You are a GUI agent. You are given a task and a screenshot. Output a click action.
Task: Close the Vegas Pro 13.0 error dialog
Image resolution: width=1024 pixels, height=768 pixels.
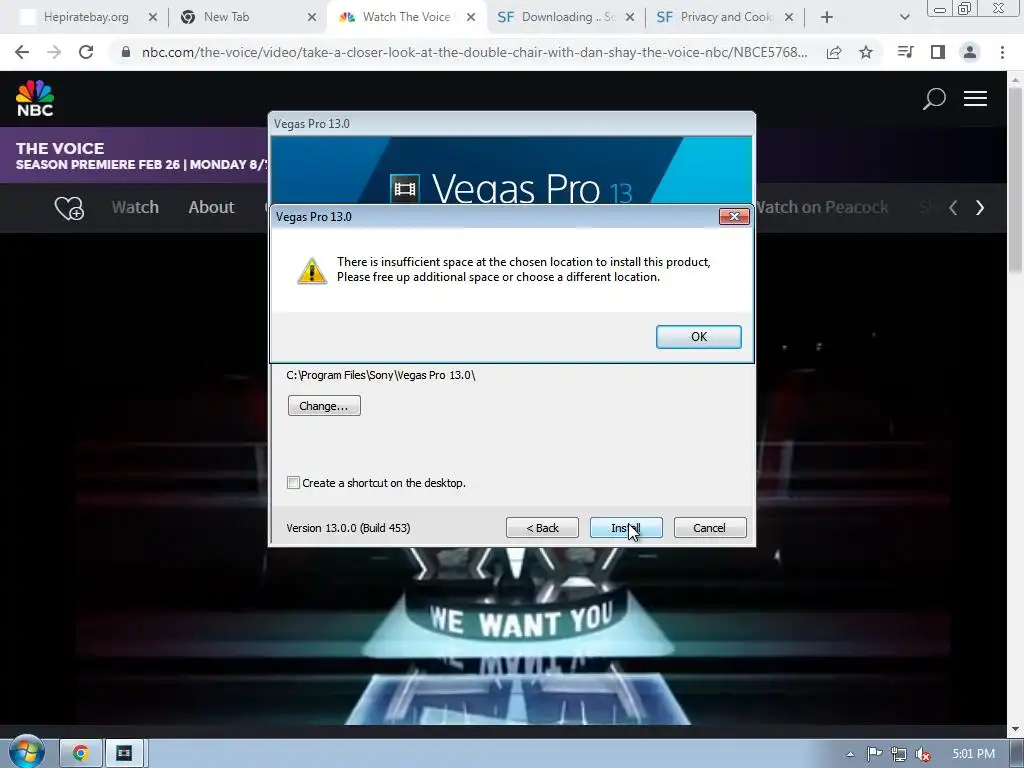click(x=733, y=216)
